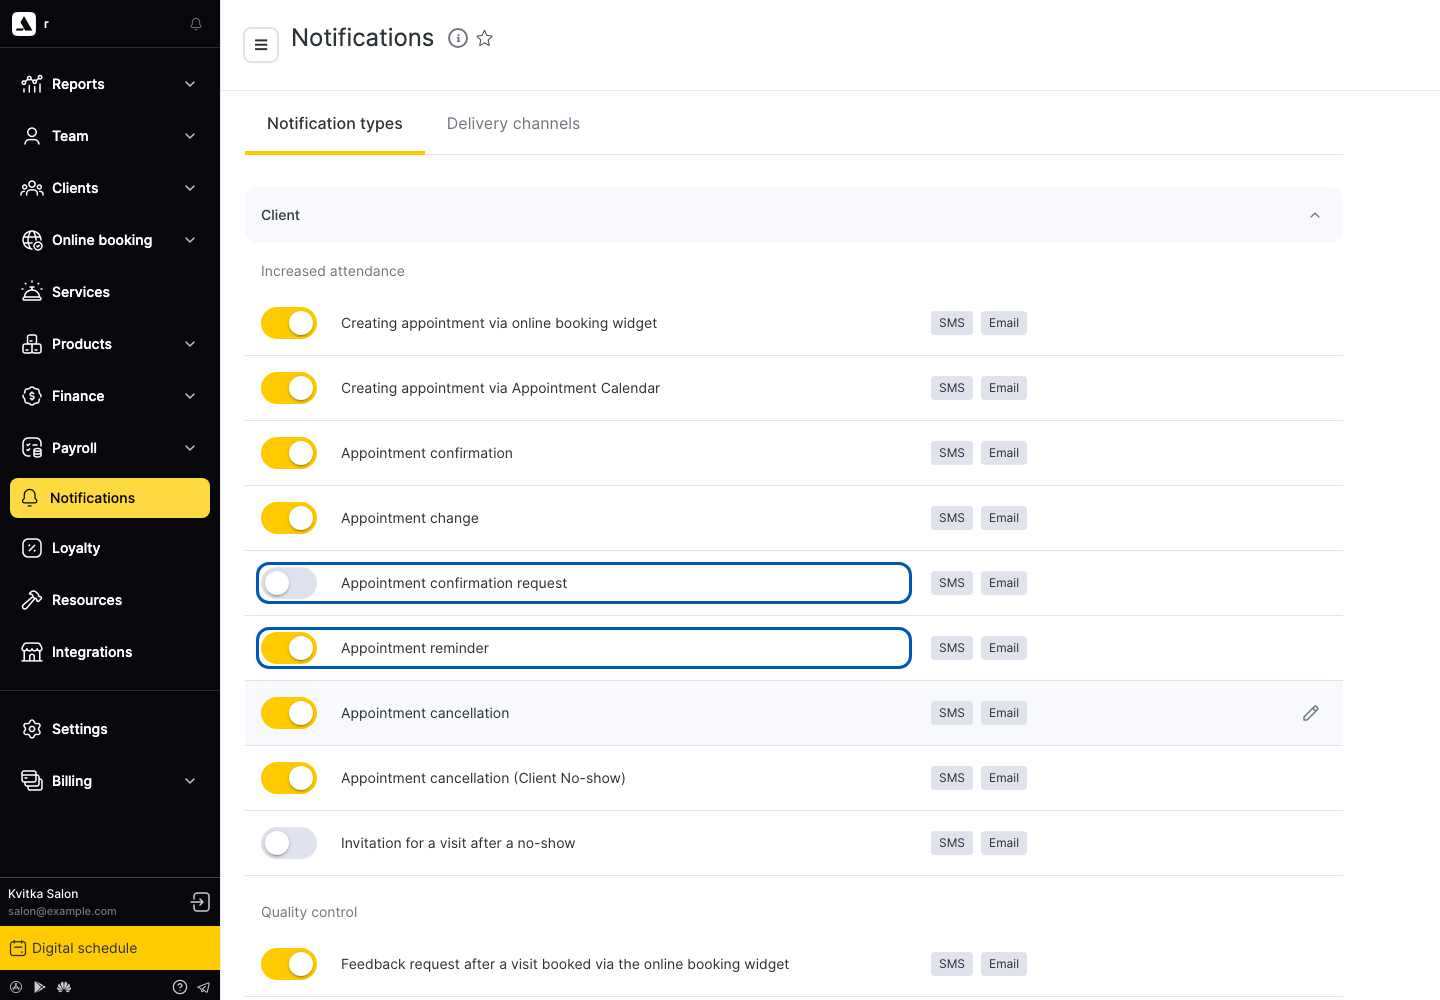Click the Billing coins icon
The image size is (1440, 1000).
tap(32, 781)
